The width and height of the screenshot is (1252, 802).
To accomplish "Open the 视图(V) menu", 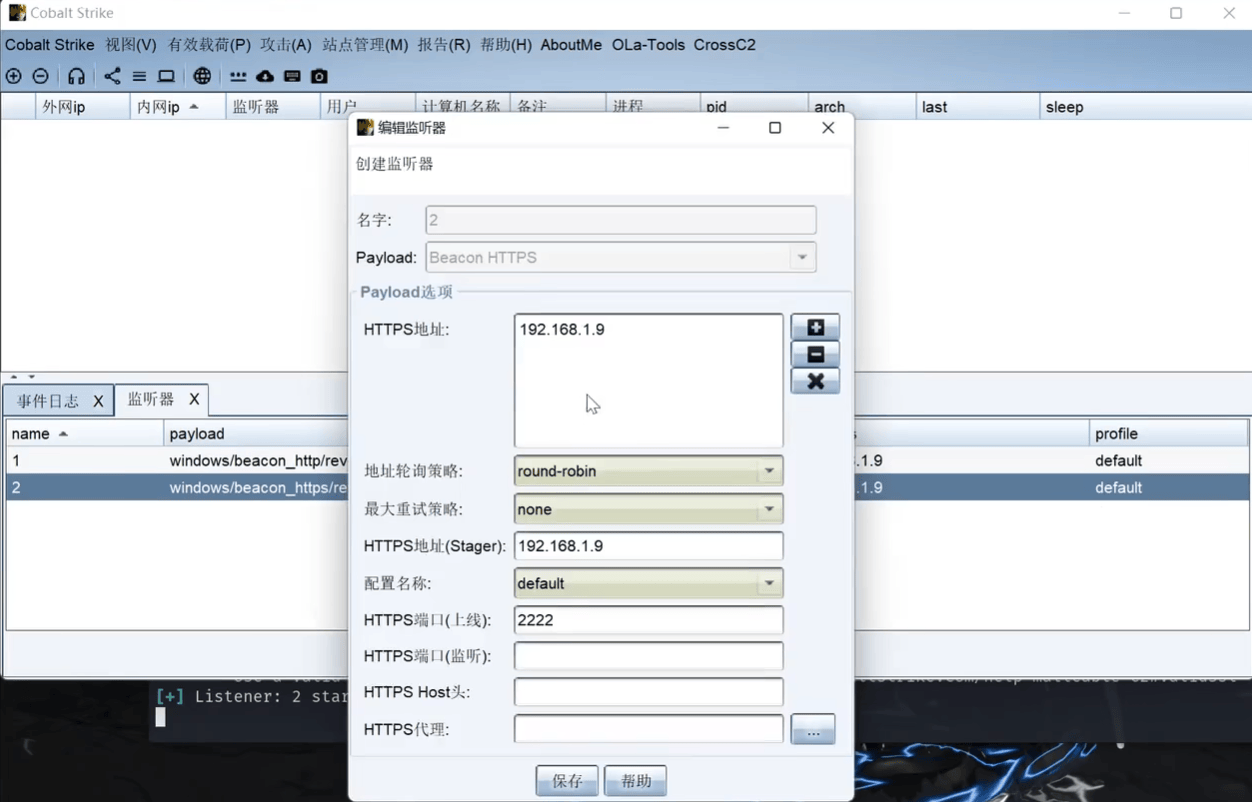I will [x=131, y=45].
